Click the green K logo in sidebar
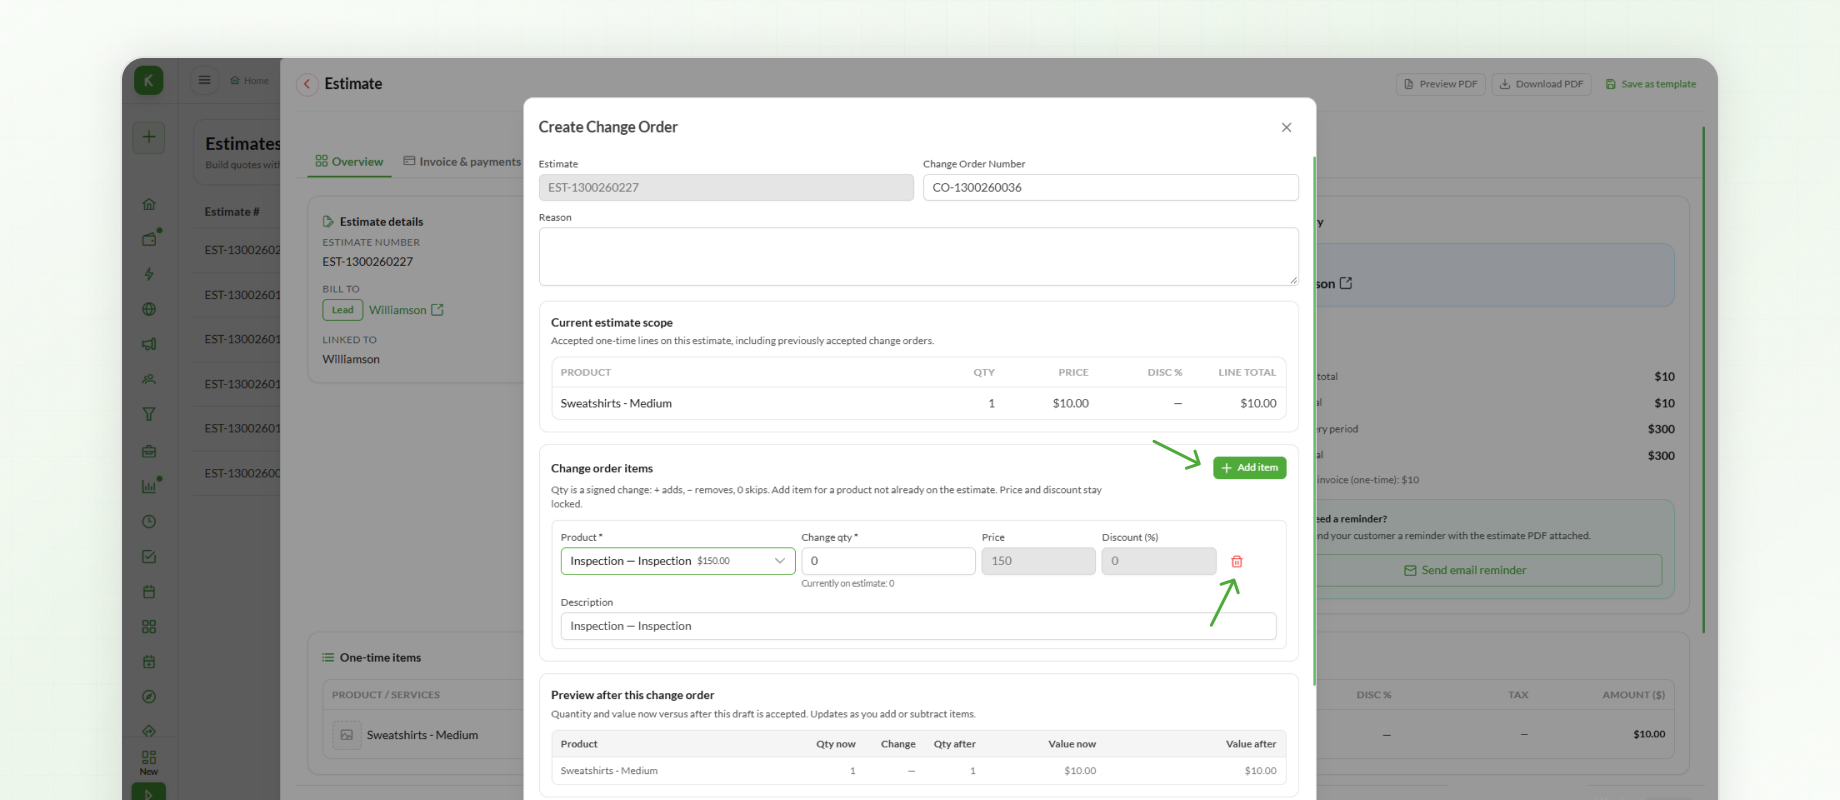The image size is (1840, 800). [x=148, y=81]
